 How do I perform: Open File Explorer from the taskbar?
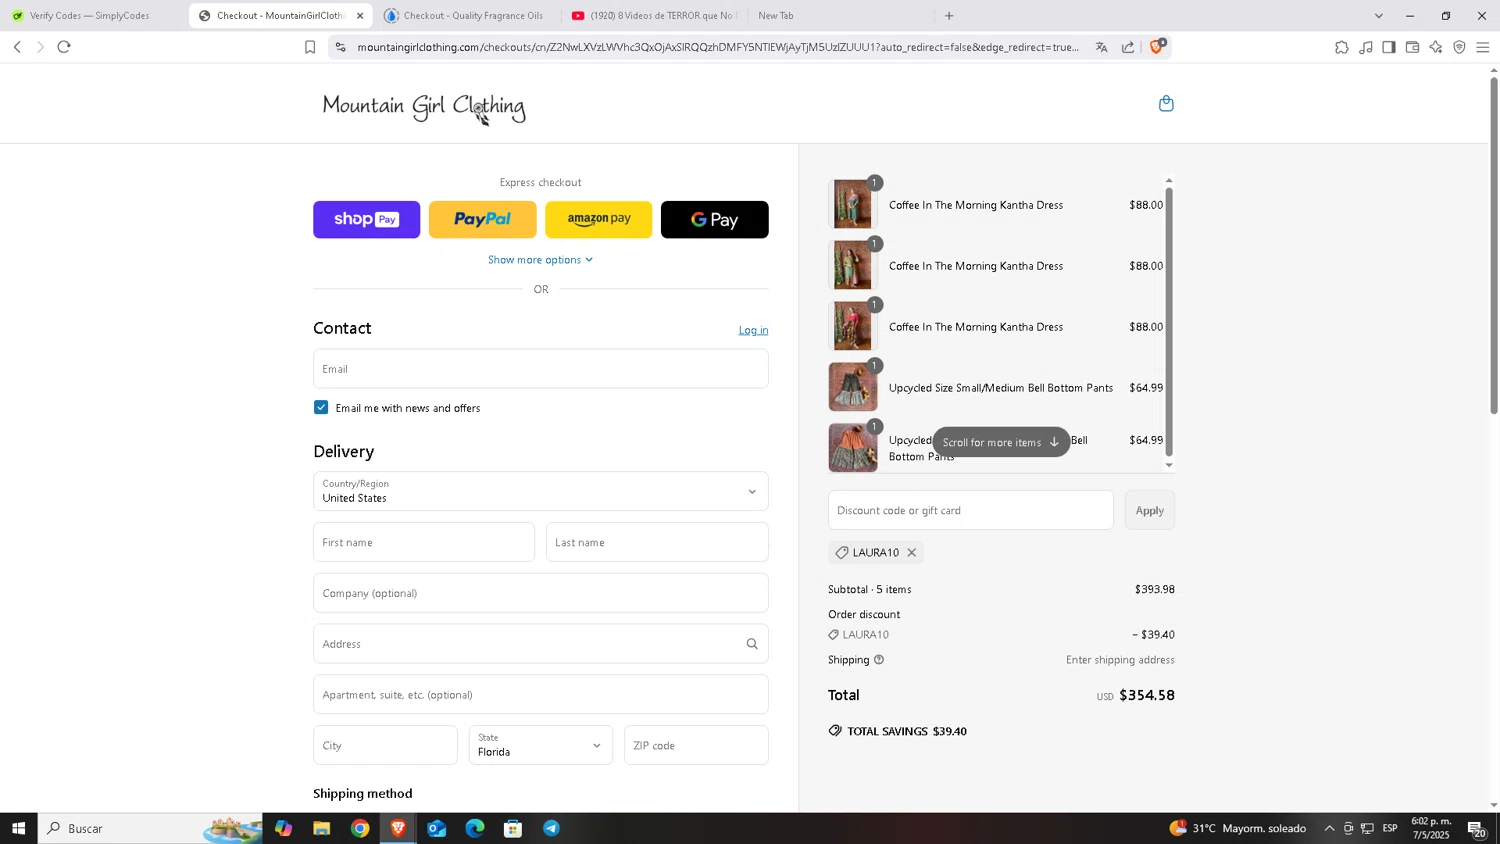click(322, 828)
